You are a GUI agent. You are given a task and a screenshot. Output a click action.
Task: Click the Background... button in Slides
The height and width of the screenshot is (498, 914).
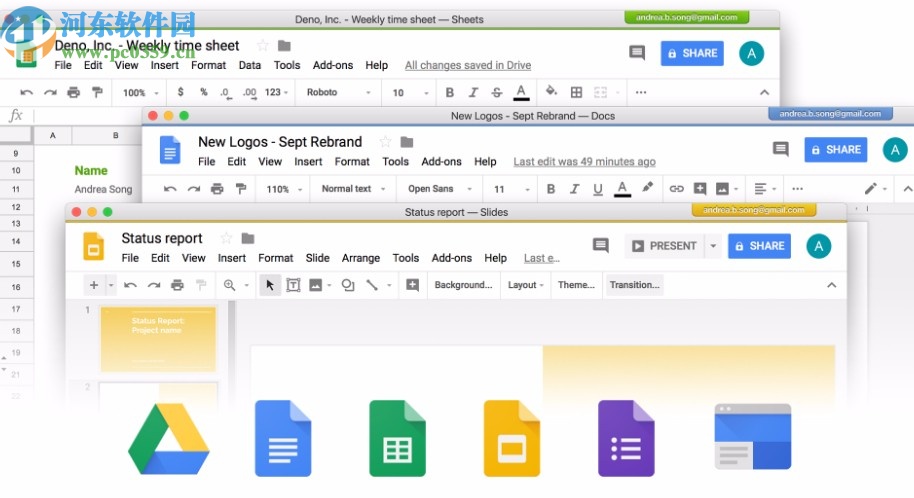[463, 285]
